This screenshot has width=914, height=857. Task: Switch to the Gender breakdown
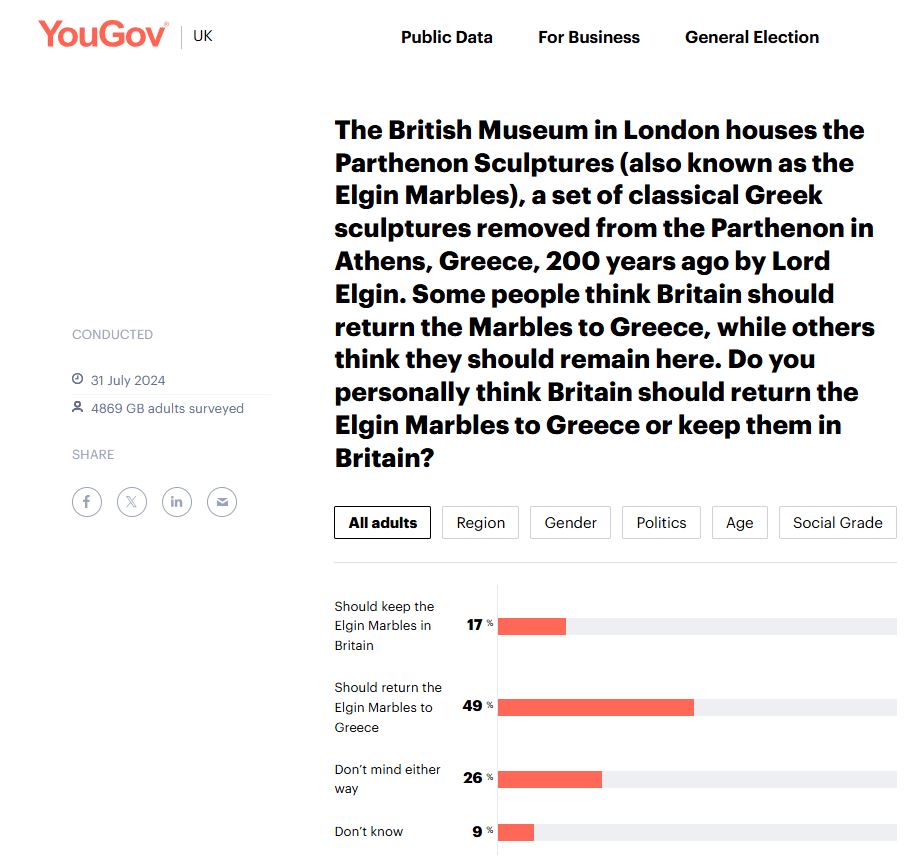[570, 522]
